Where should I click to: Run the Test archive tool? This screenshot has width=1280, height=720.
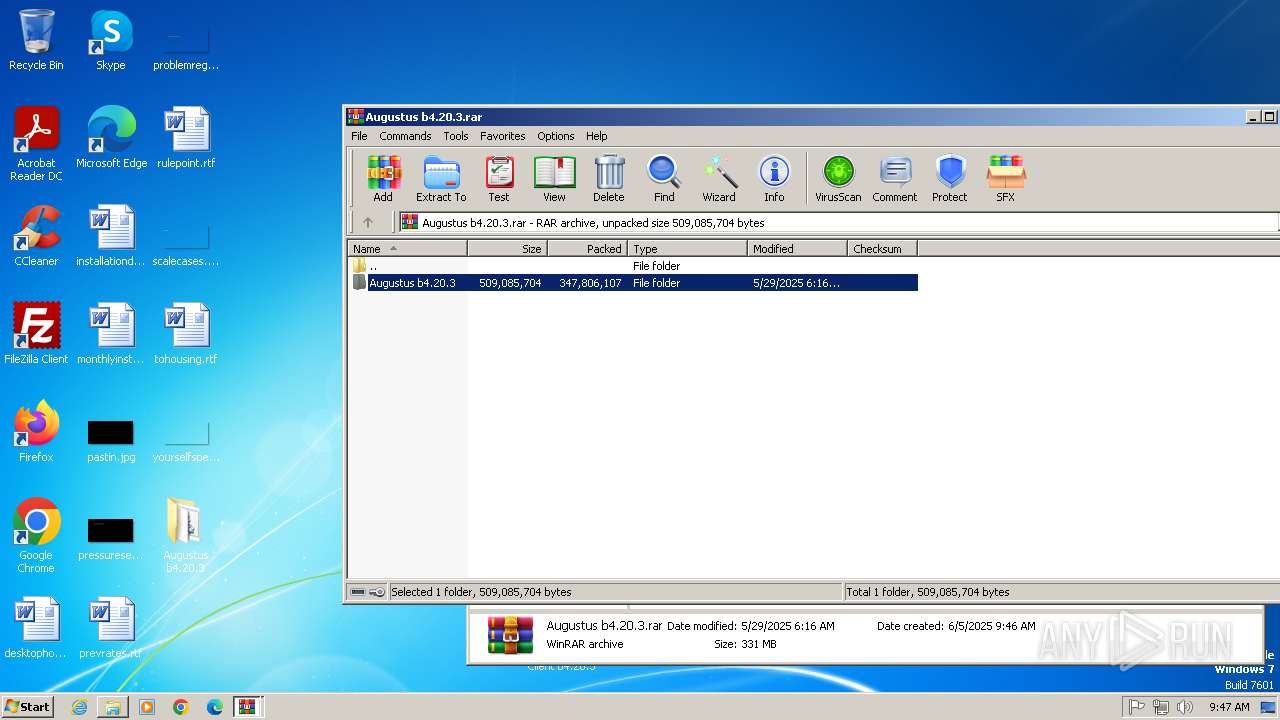(x=499, y=179)
